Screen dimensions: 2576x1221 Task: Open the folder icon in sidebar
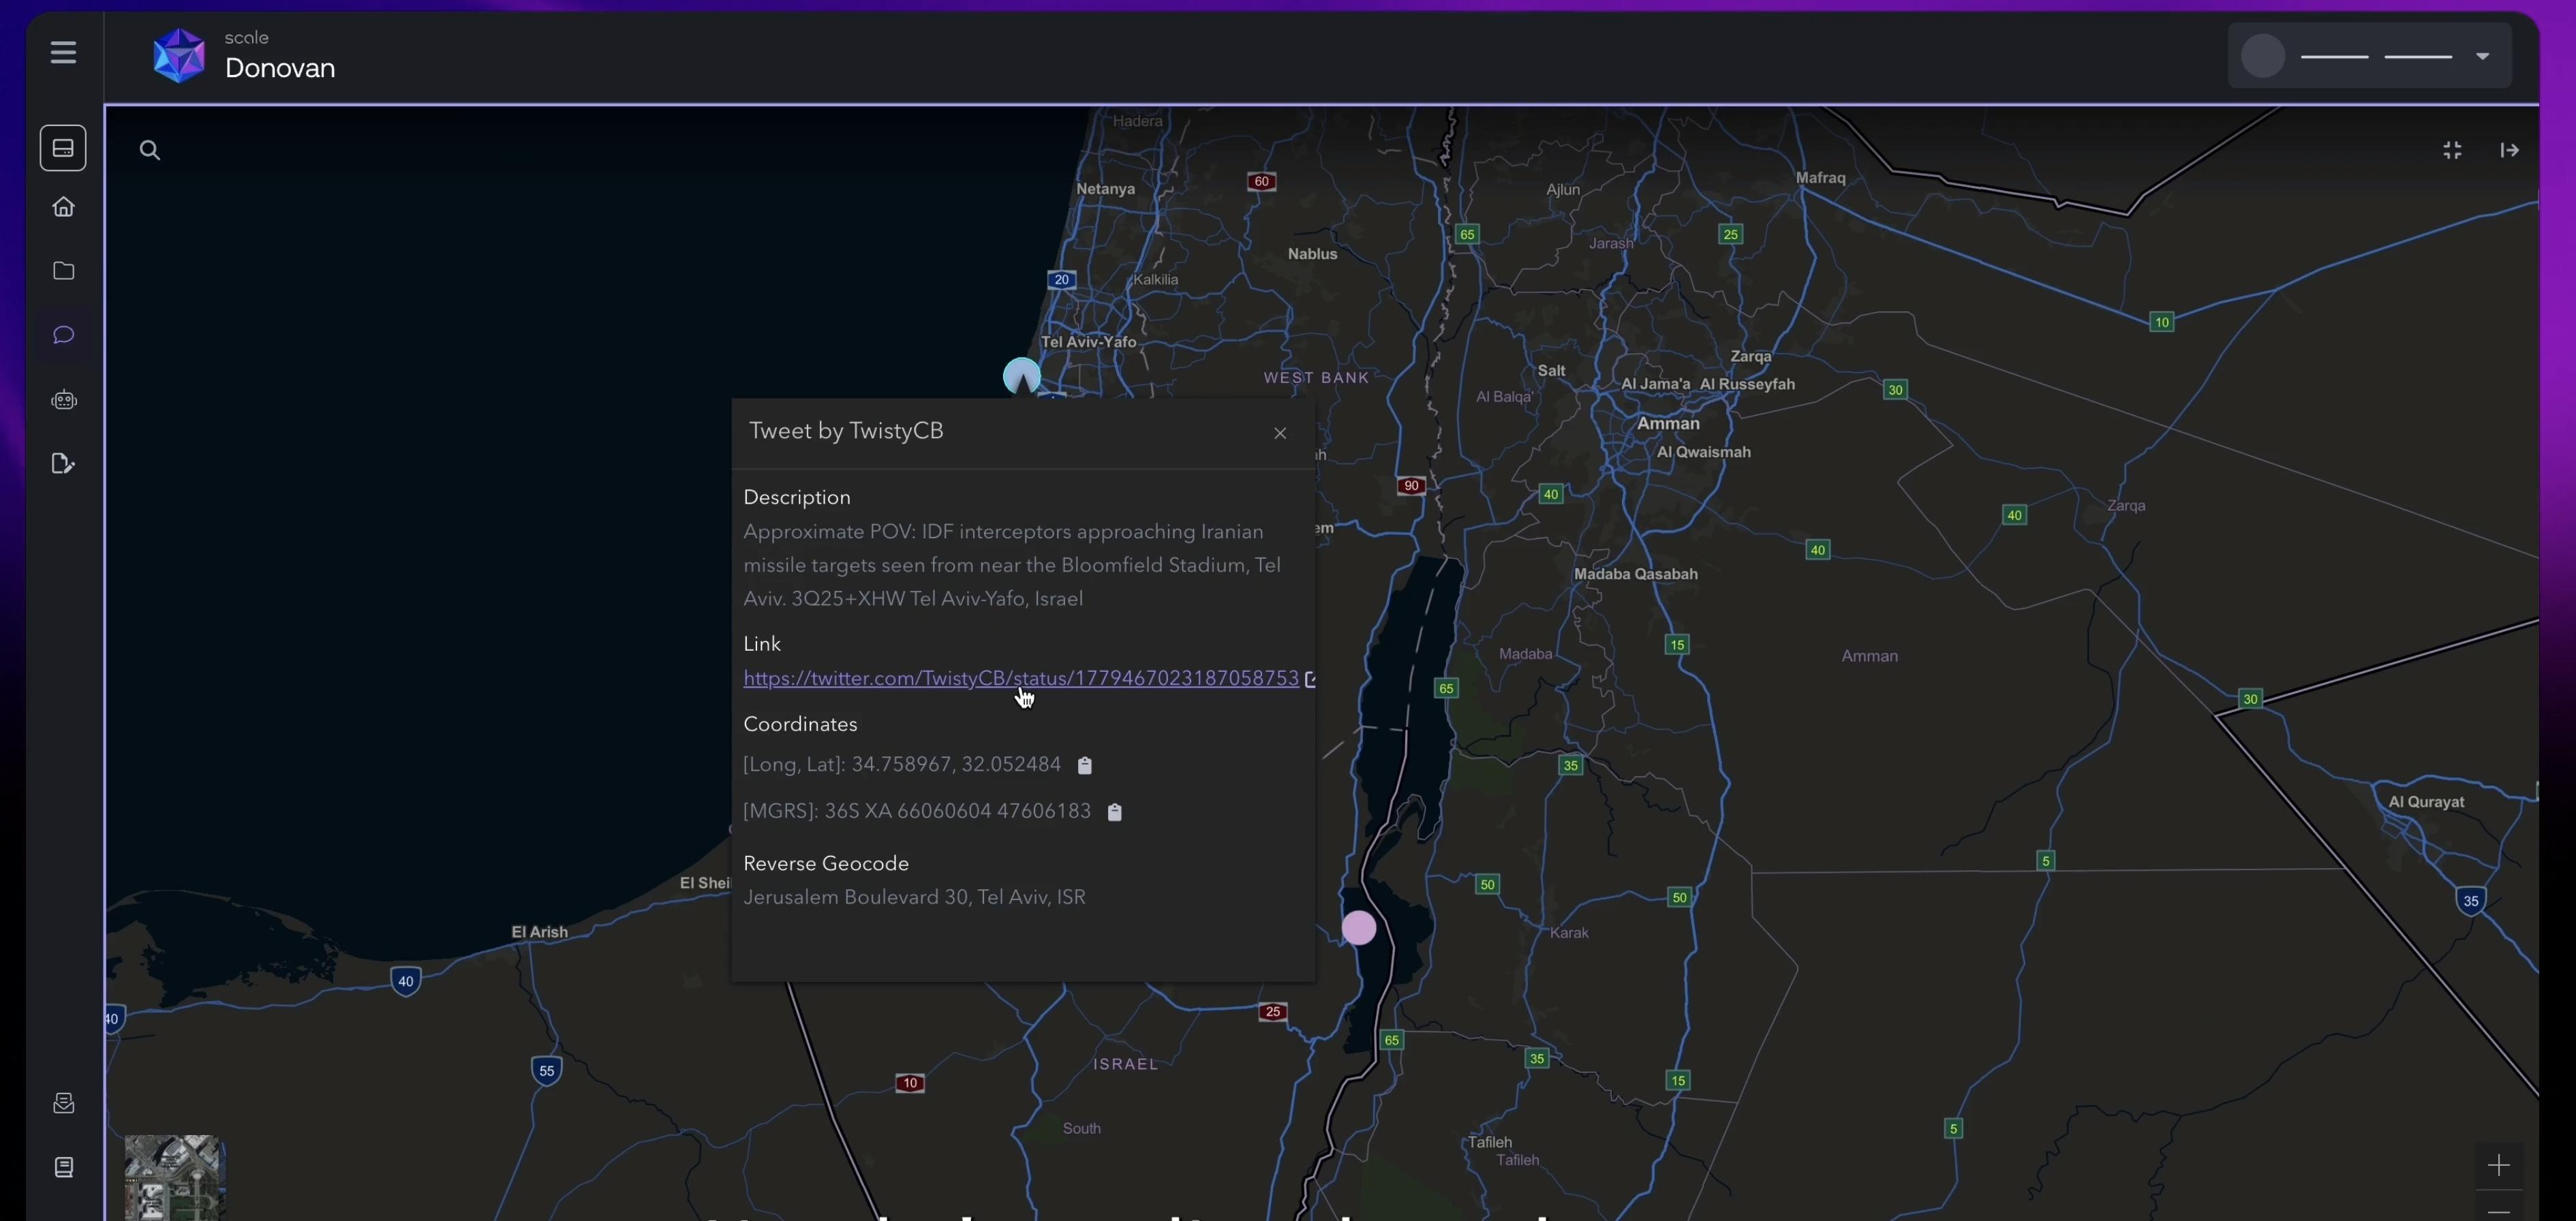pos(64,271)
